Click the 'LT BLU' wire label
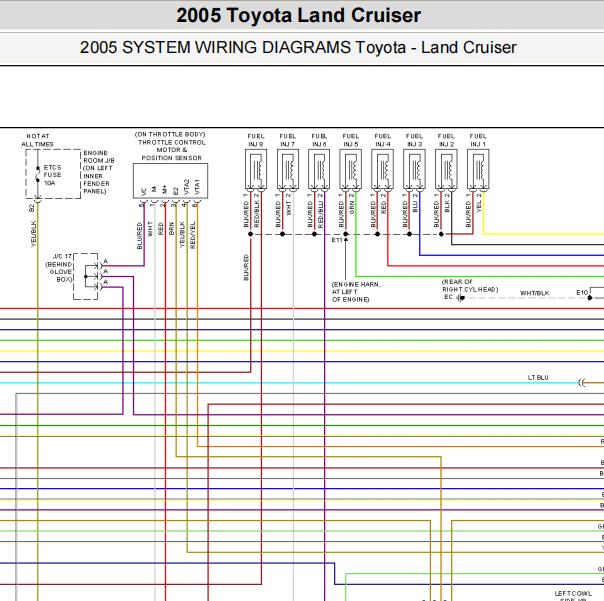This screenshot has width=604, height=601. (x=538, y=378)
